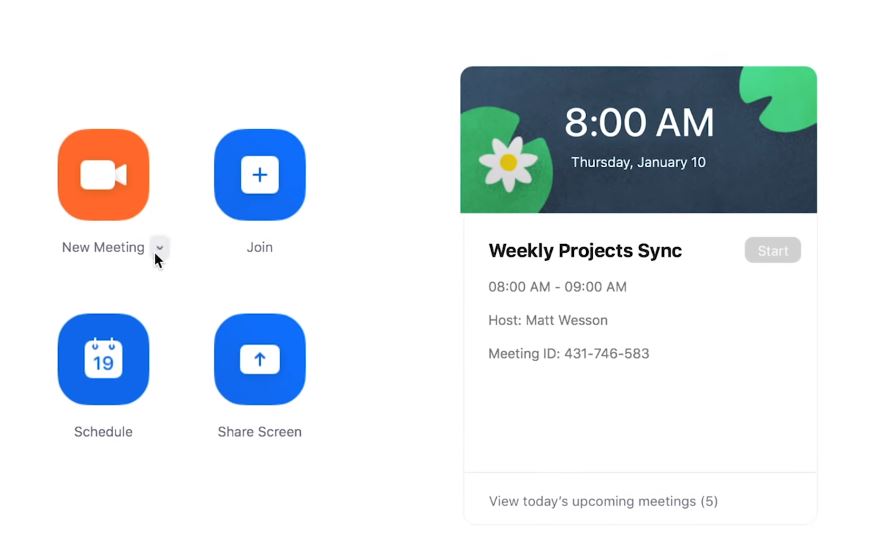Click the New Meeting label
873x554 pixels.
point(103,247)
